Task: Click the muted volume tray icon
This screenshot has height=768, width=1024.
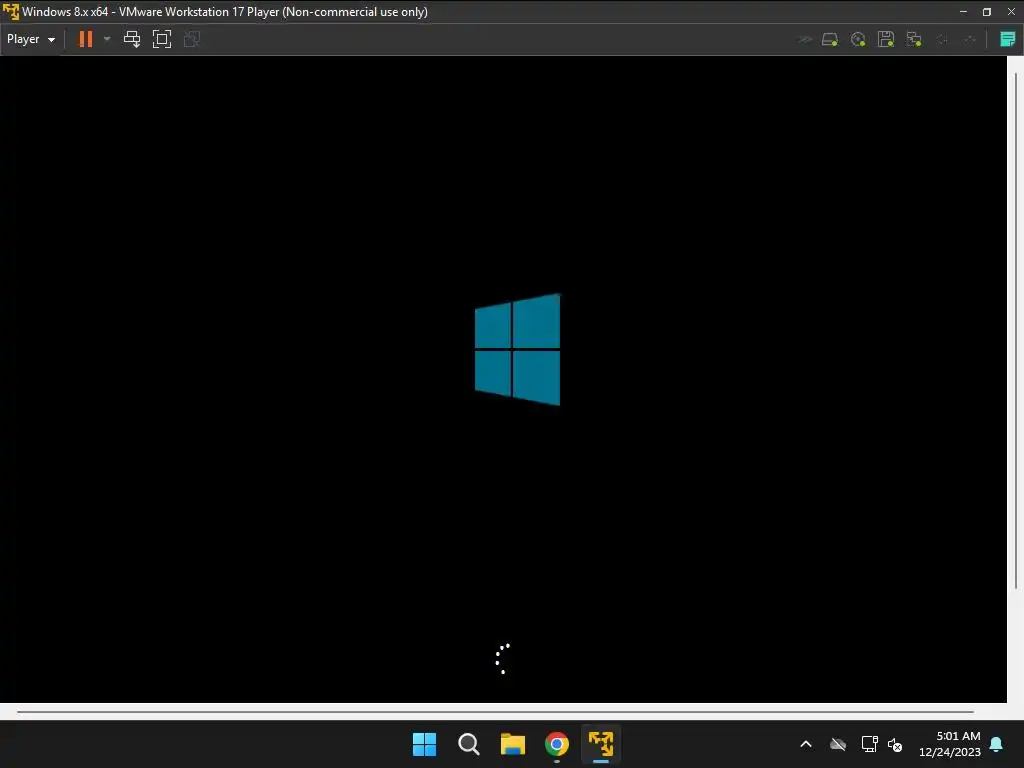Action: click(895, 744)
